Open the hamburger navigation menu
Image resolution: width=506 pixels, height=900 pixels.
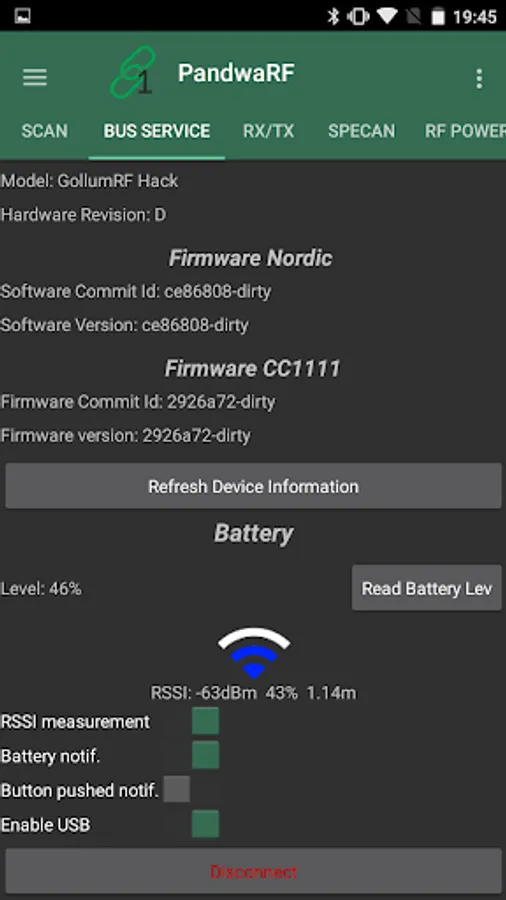34,77
